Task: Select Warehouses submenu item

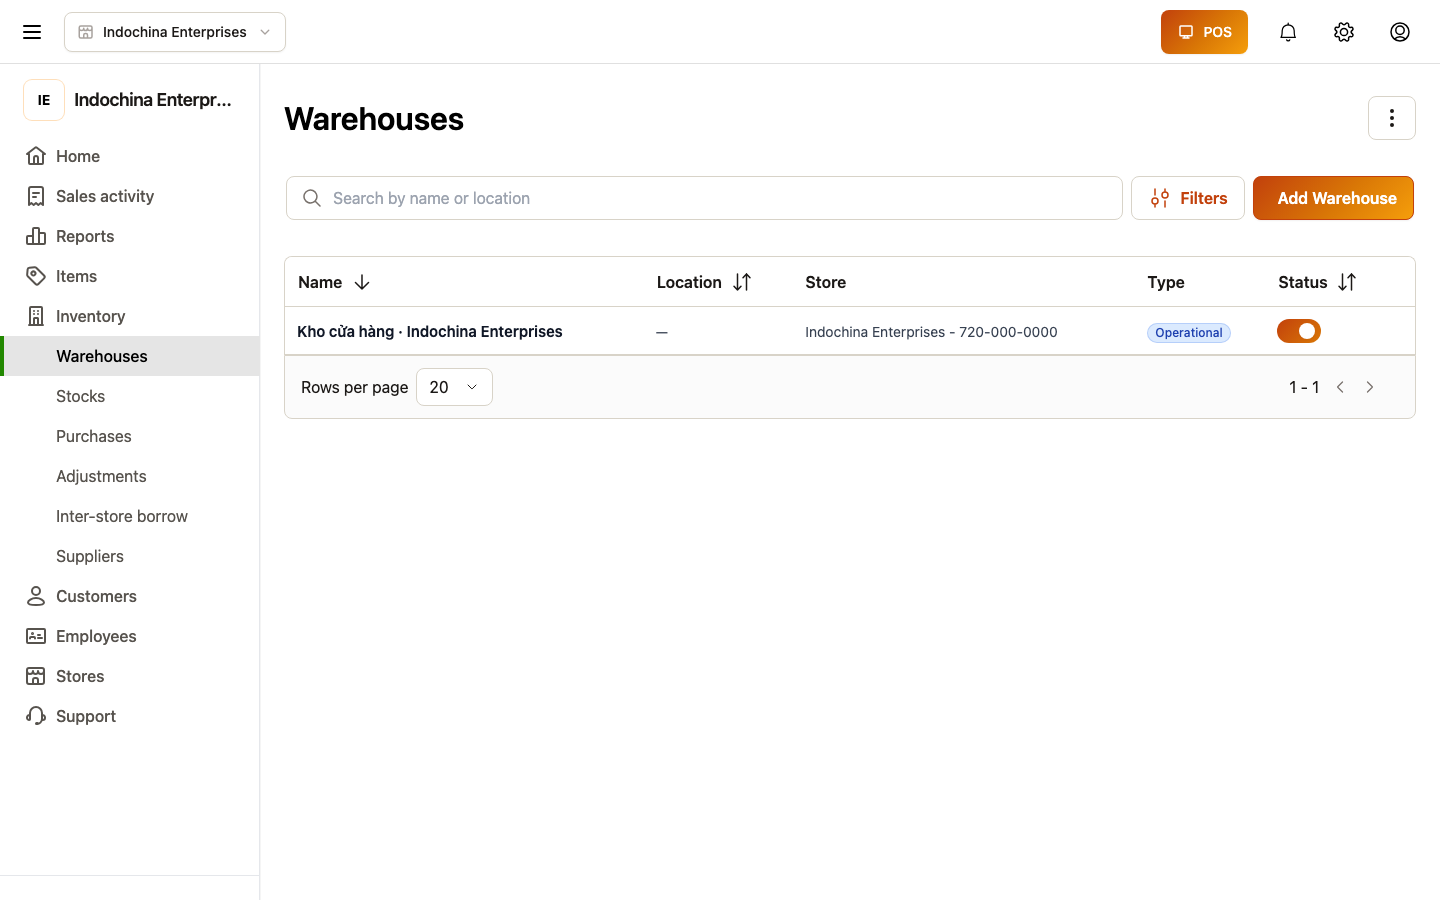Action: click(130, 356)
